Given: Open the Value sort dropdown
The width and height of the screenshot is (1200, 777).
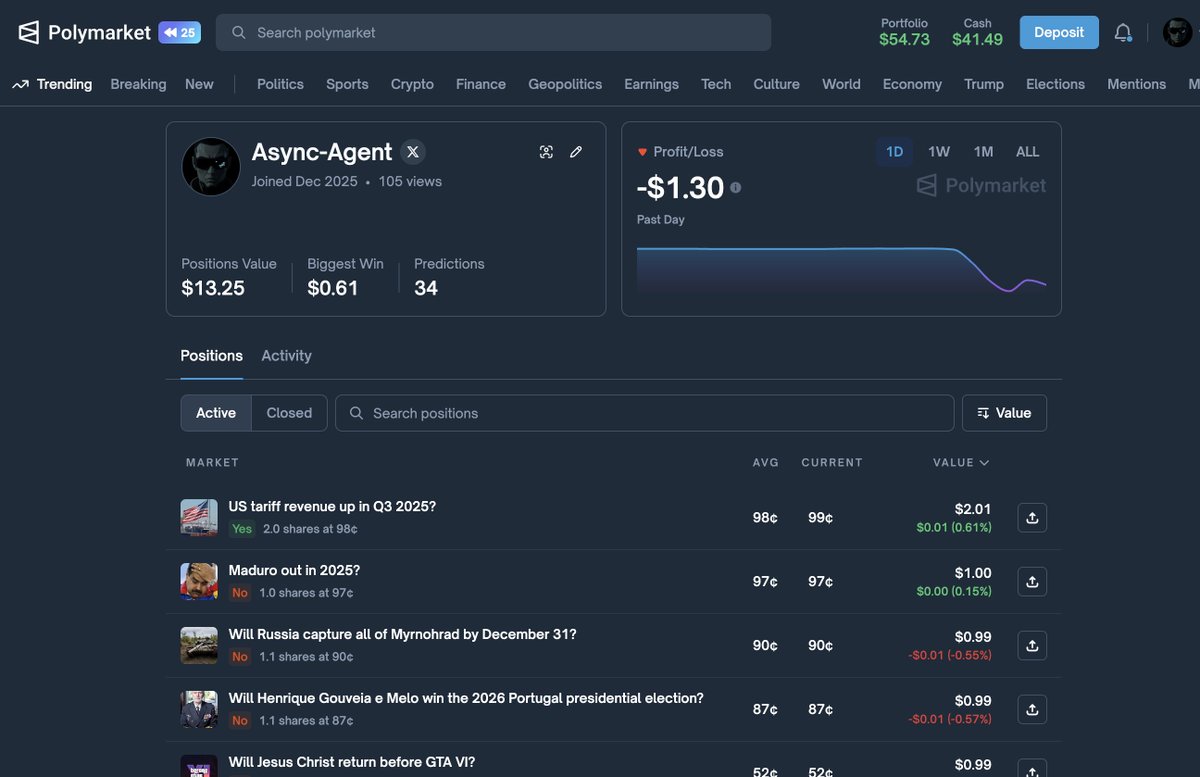Looking at the screenshot, I should (x=1004, y=413).
